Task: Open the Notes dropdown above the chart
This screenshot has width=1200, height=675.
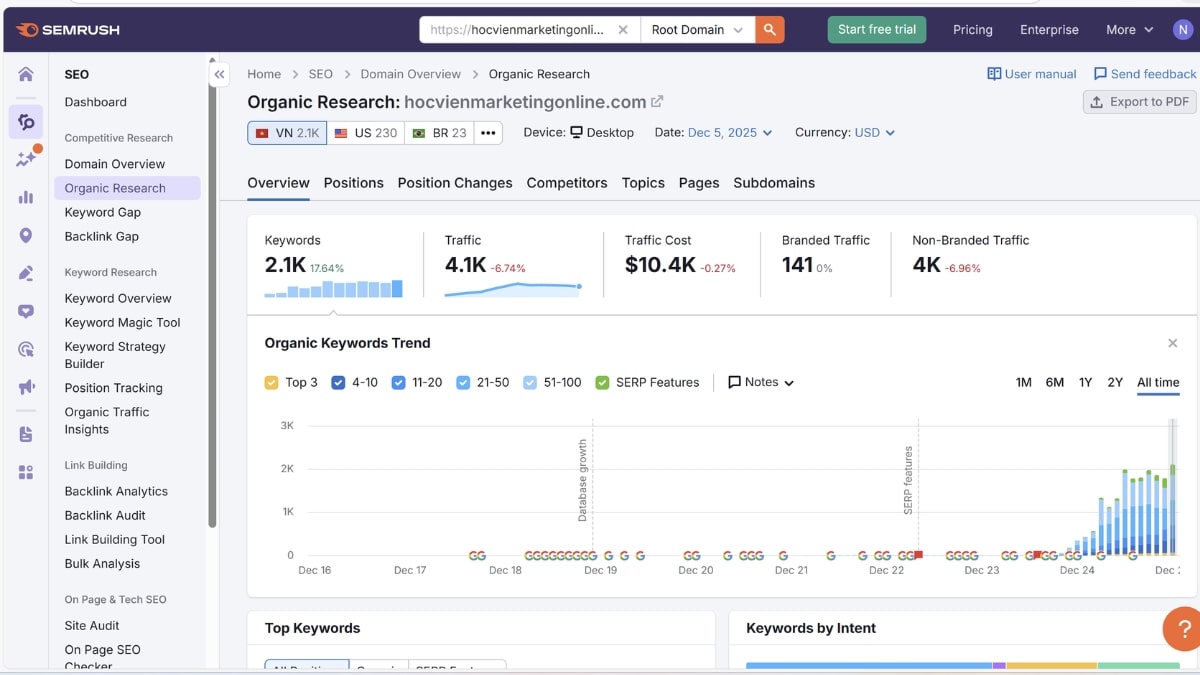Action: pos(762,382)
